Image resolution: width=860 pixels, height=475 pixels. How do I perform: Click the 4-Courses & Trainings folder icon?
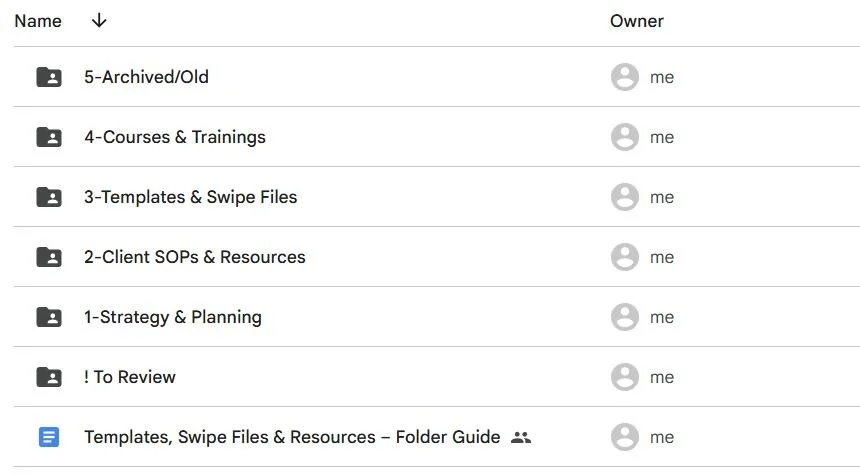pos(48,137)
